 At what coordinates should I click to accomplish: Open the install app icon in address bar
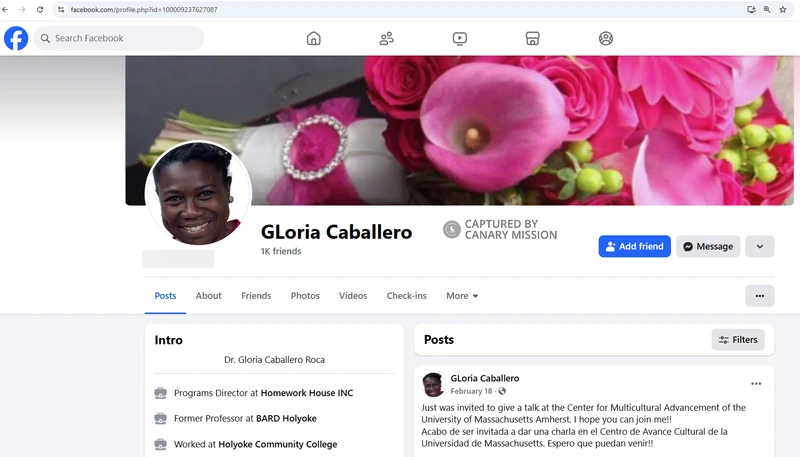751,10
